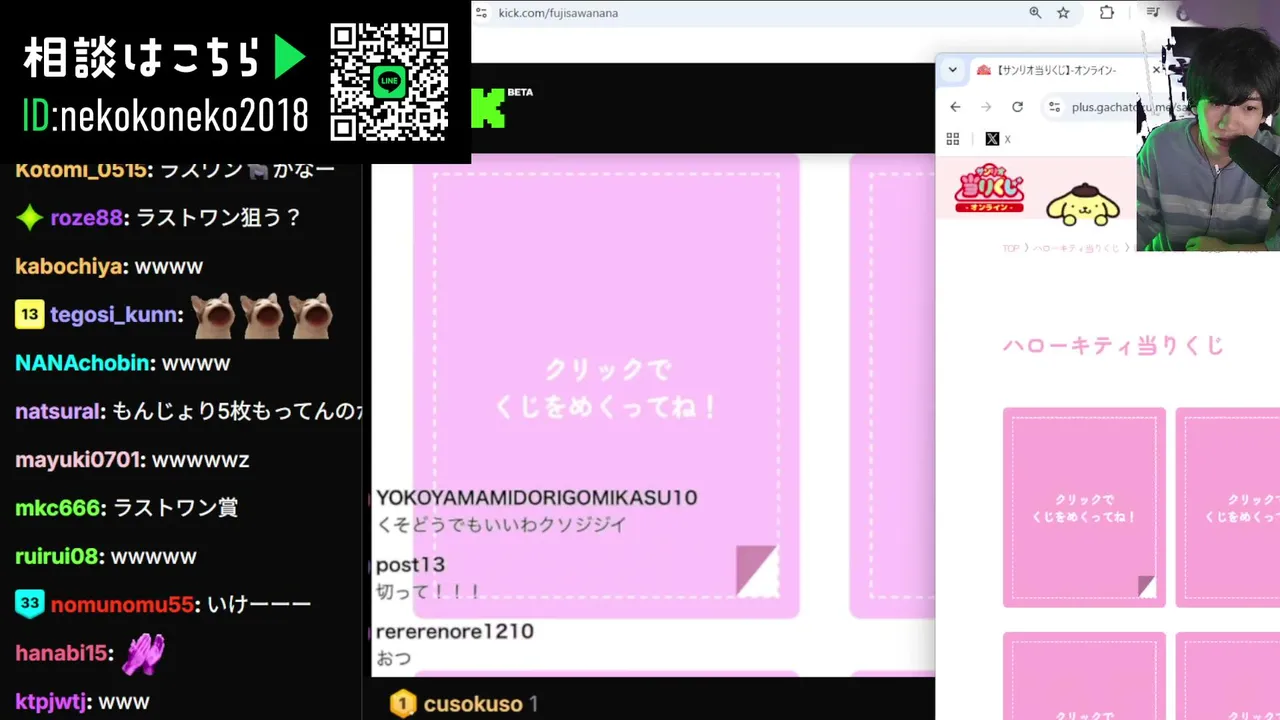Click username ruirui08 in chat
The height and width of the screenshot is (720, 1280).
coord(58,556)
